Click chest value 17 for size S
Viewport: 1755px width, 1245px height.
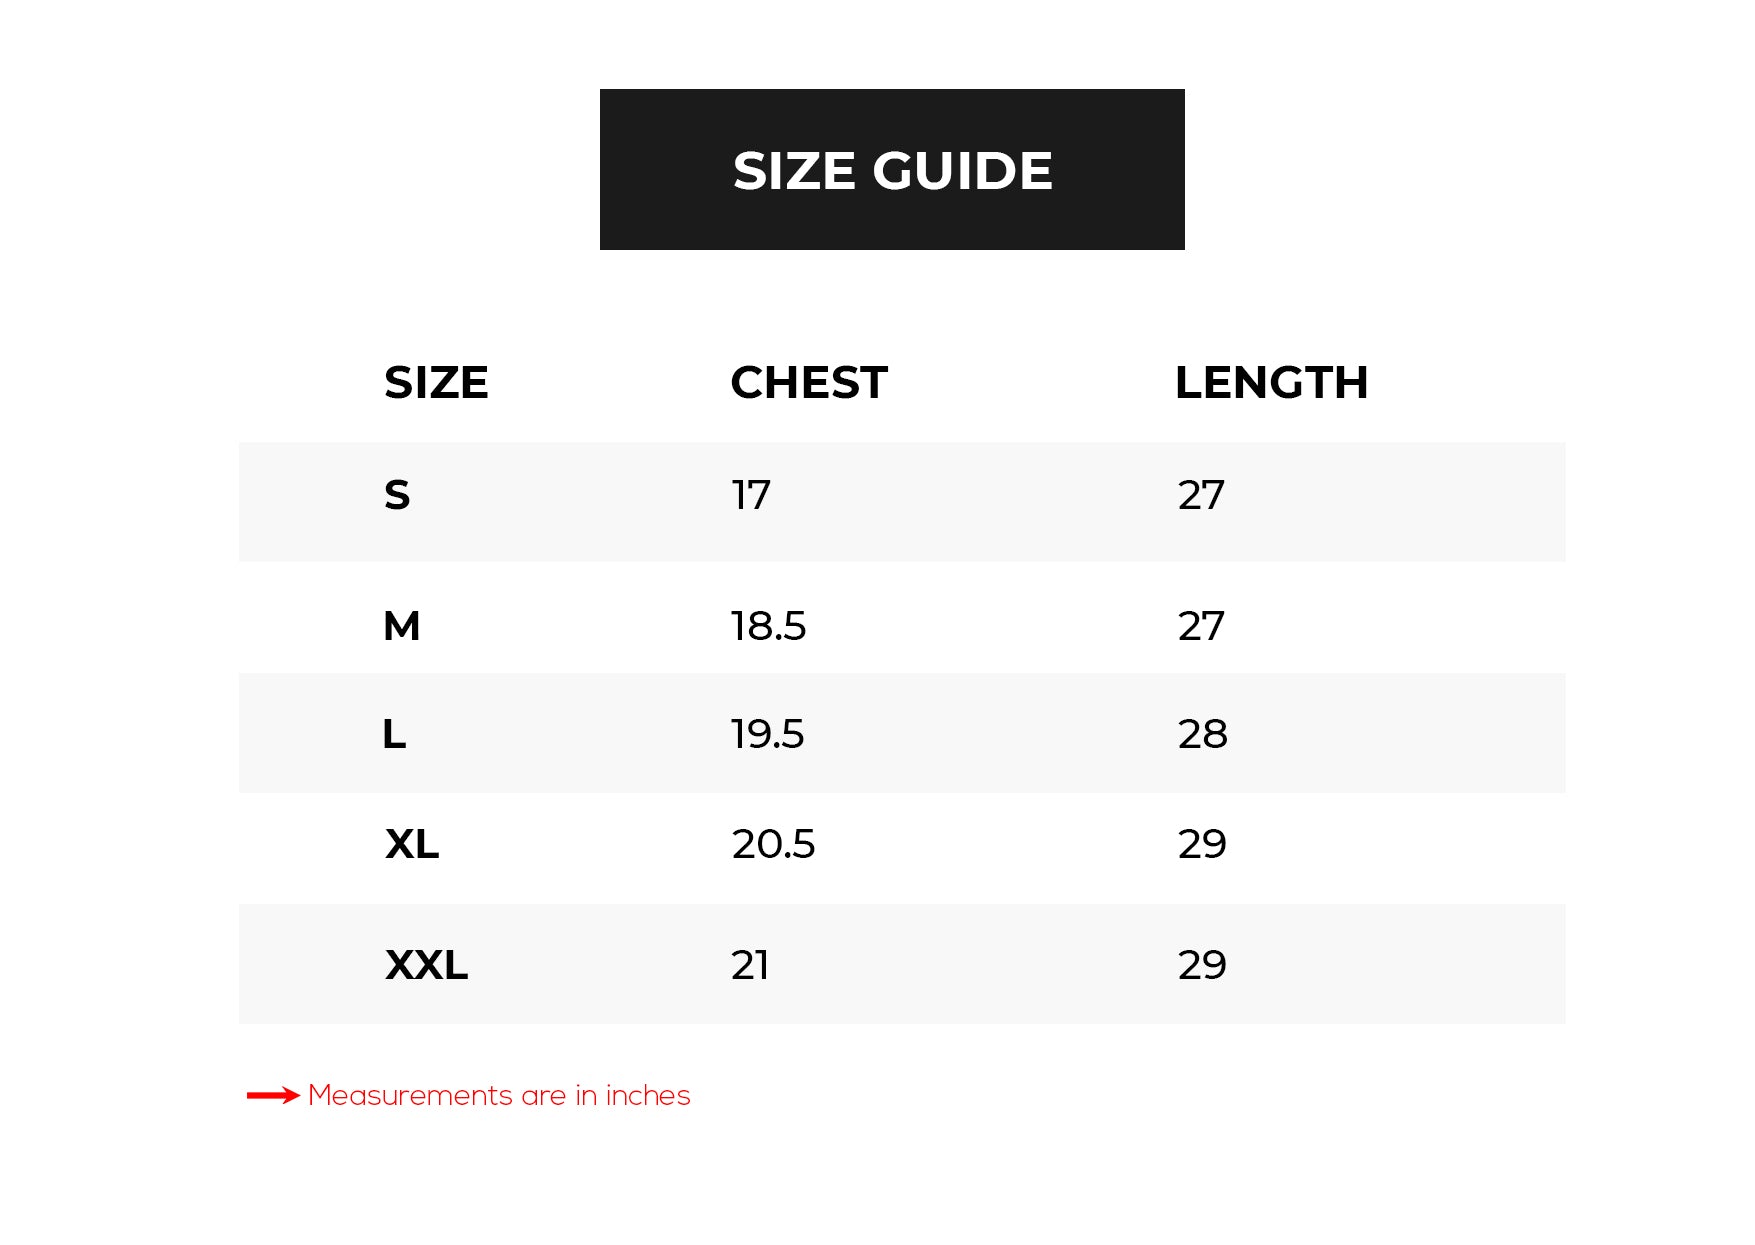tap(751, 495)
